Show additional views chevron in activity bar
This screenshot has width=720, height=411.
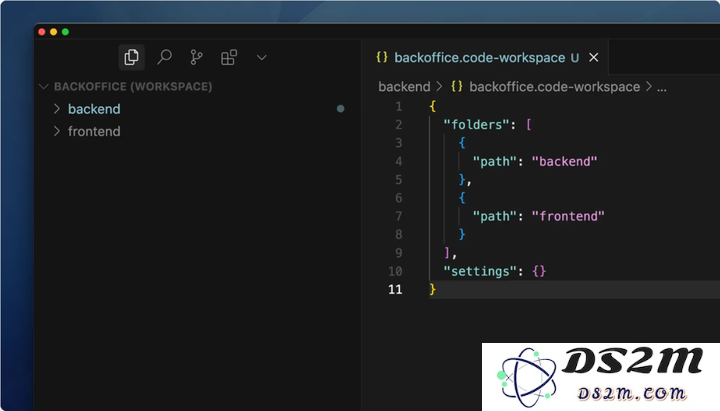pyautogui.click(x=262, y=58)
